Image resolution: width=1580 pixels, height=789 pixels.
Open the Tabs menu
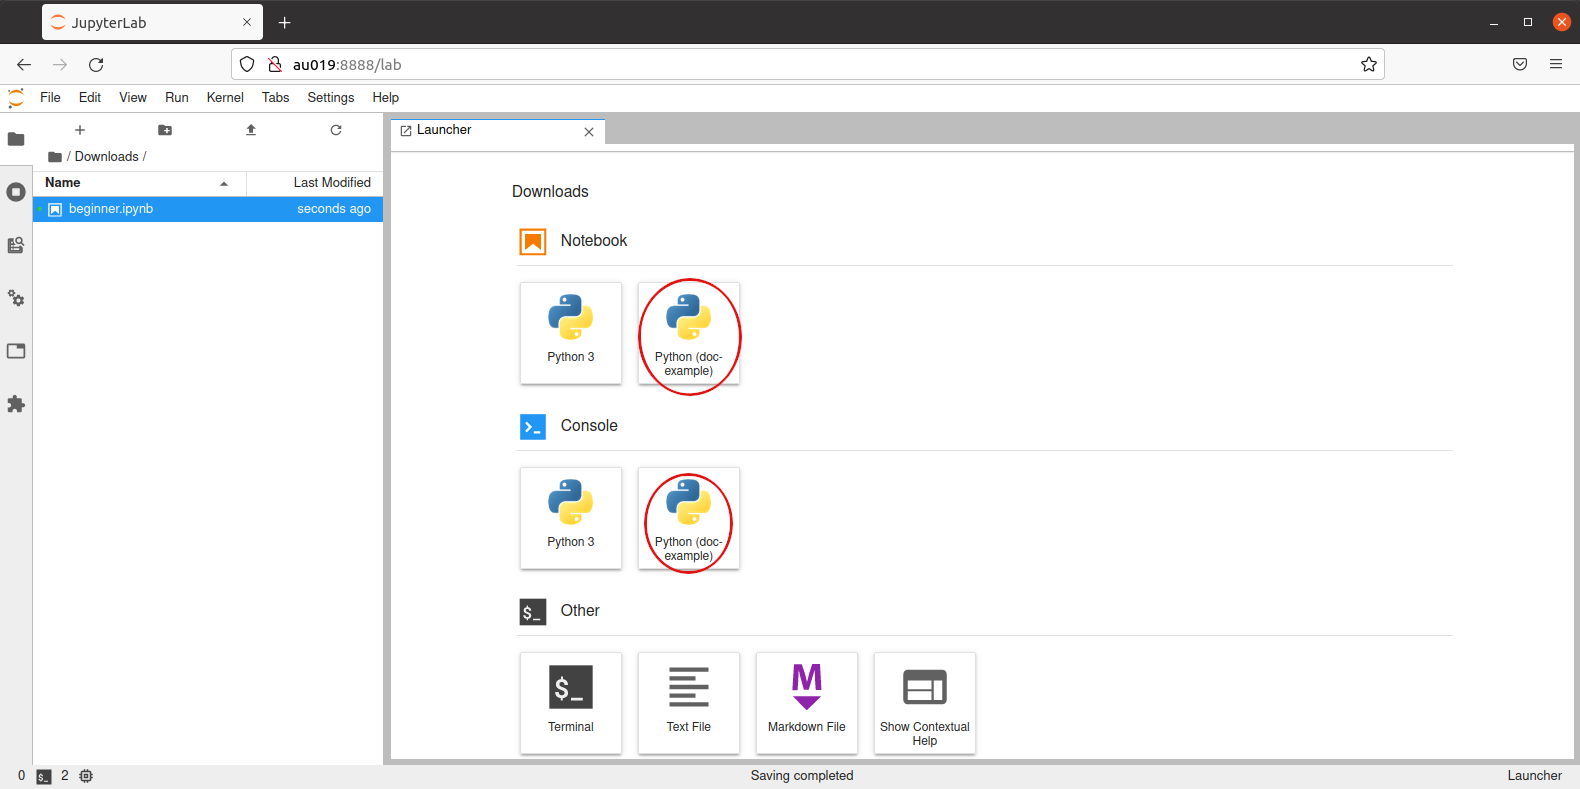[276, 98]
